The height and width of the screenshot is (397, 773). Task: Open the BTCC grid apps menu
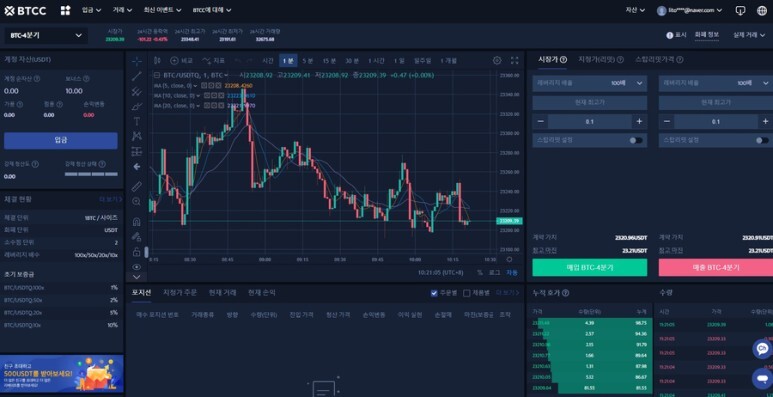65,10
